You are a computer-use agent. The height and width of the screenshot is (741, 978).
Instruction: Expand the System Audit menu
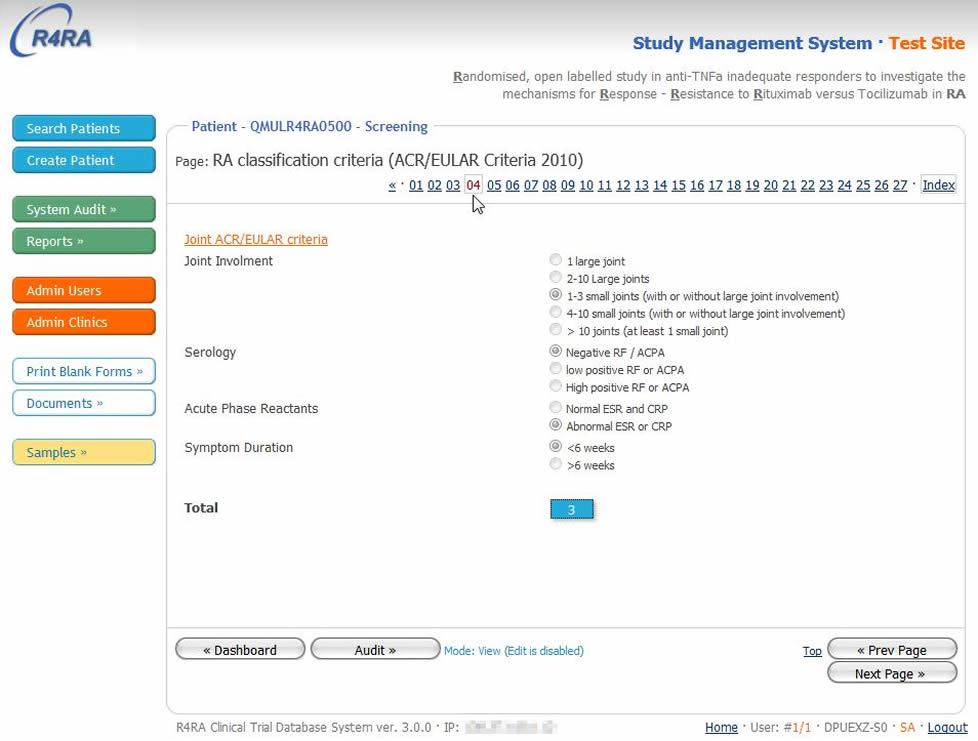pyautogui.click(x=84, y=209)
